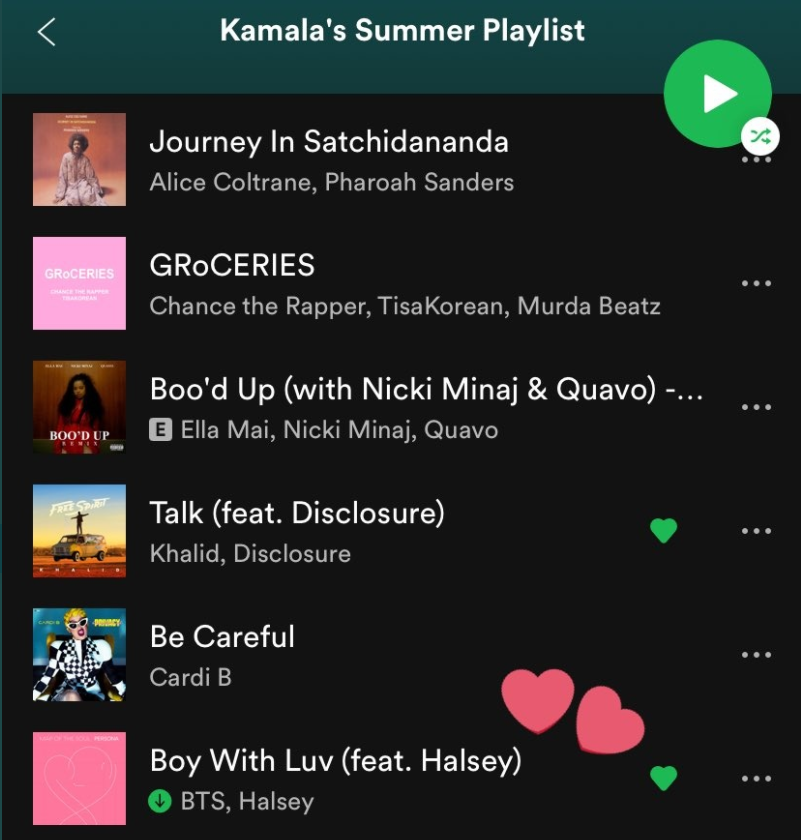Tap the Kamala's Summer Playlist title
Image resolution: width=801 pixels, height=840 pixels.
point(402,31)
